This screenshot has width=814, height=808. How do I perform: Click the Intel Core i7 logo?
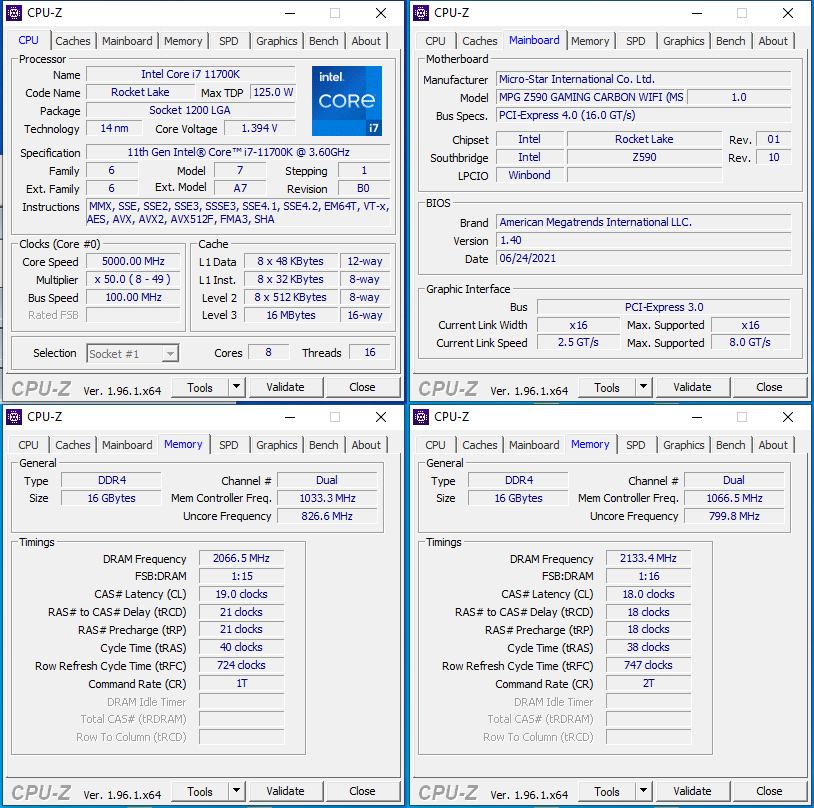click(347, 101)
